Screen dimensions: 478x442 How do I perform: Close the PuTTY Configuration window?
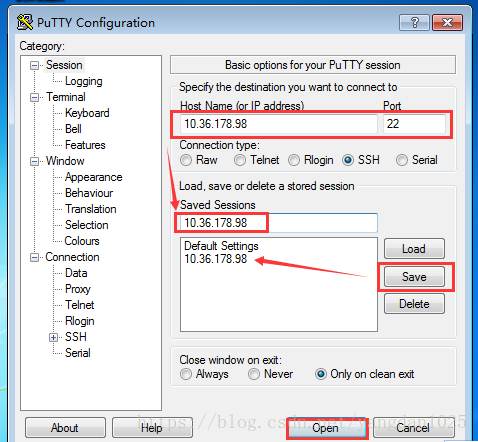click(x=447, y=23)
